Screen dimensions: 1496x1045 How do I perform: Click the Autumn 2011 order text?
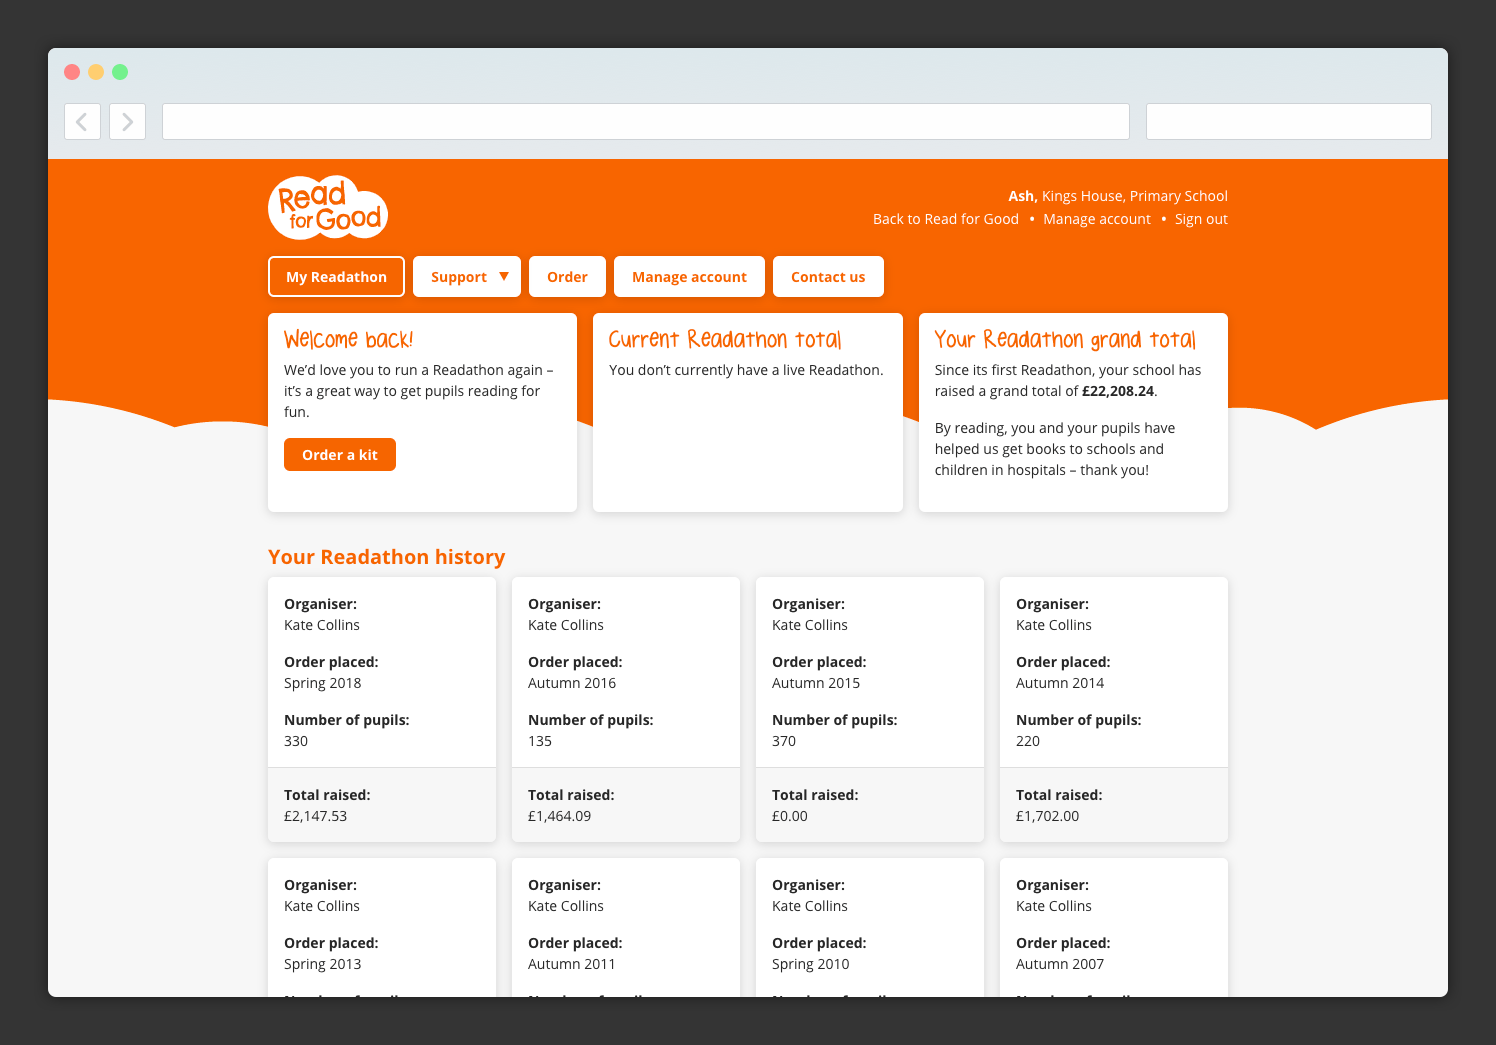(572, 964)
